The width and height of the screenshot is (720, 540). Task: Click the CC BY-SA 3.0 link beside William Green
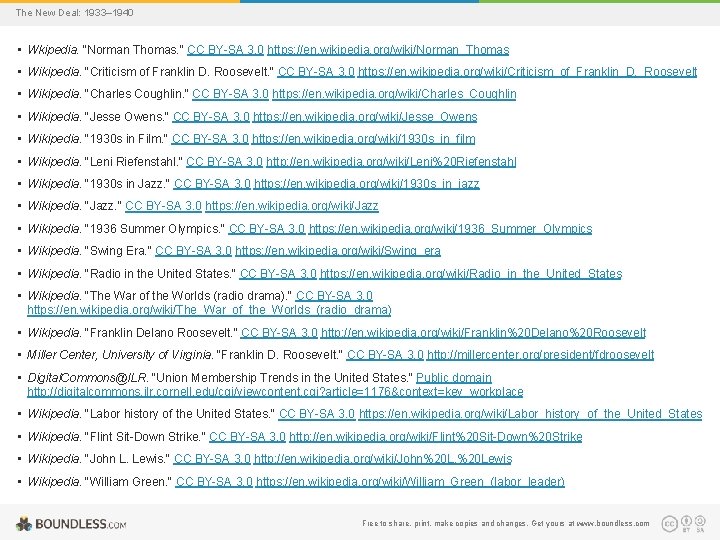[214, 482]
